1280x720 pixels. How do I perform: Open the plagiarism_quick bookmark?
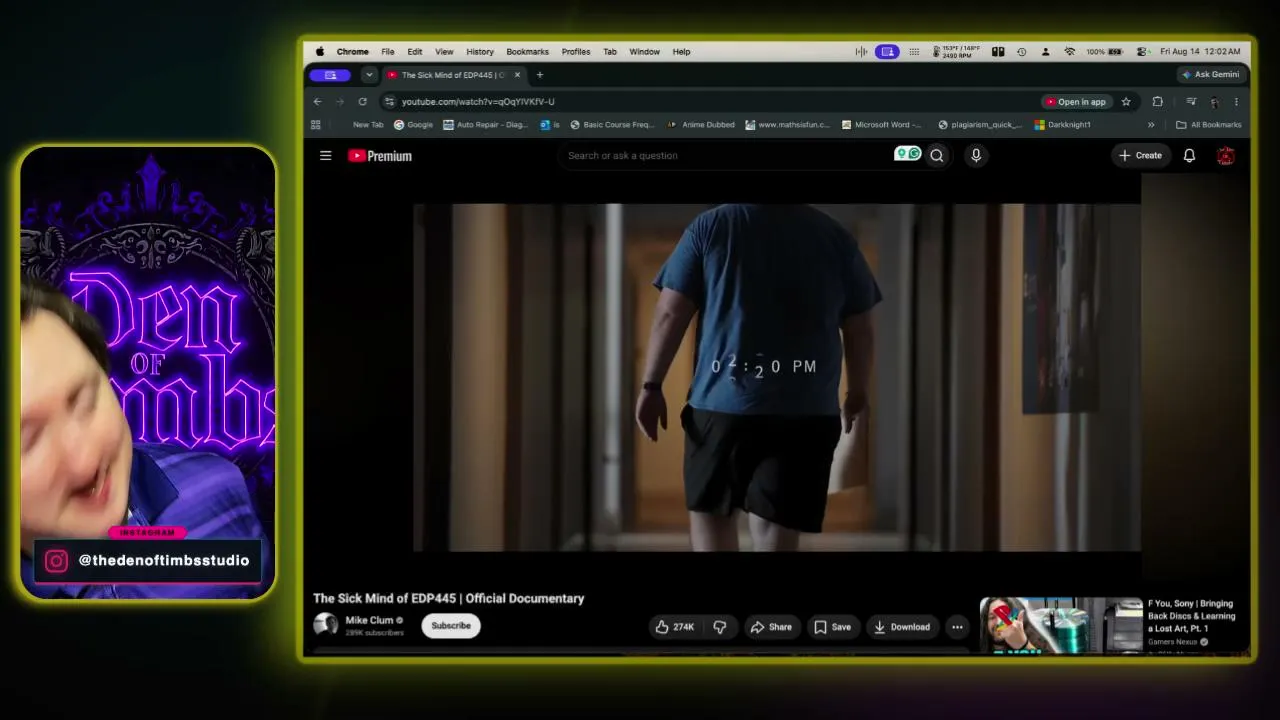(x=980, y=125)
